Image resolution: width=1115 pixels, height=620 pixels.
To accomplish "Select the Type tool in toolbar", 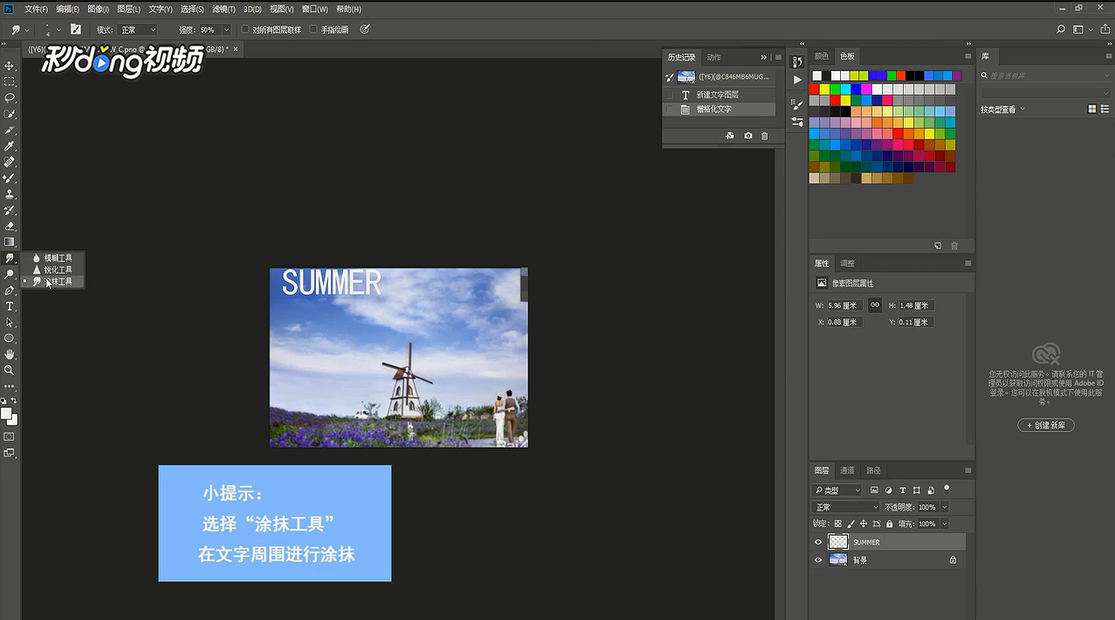I will click(9, 306).
